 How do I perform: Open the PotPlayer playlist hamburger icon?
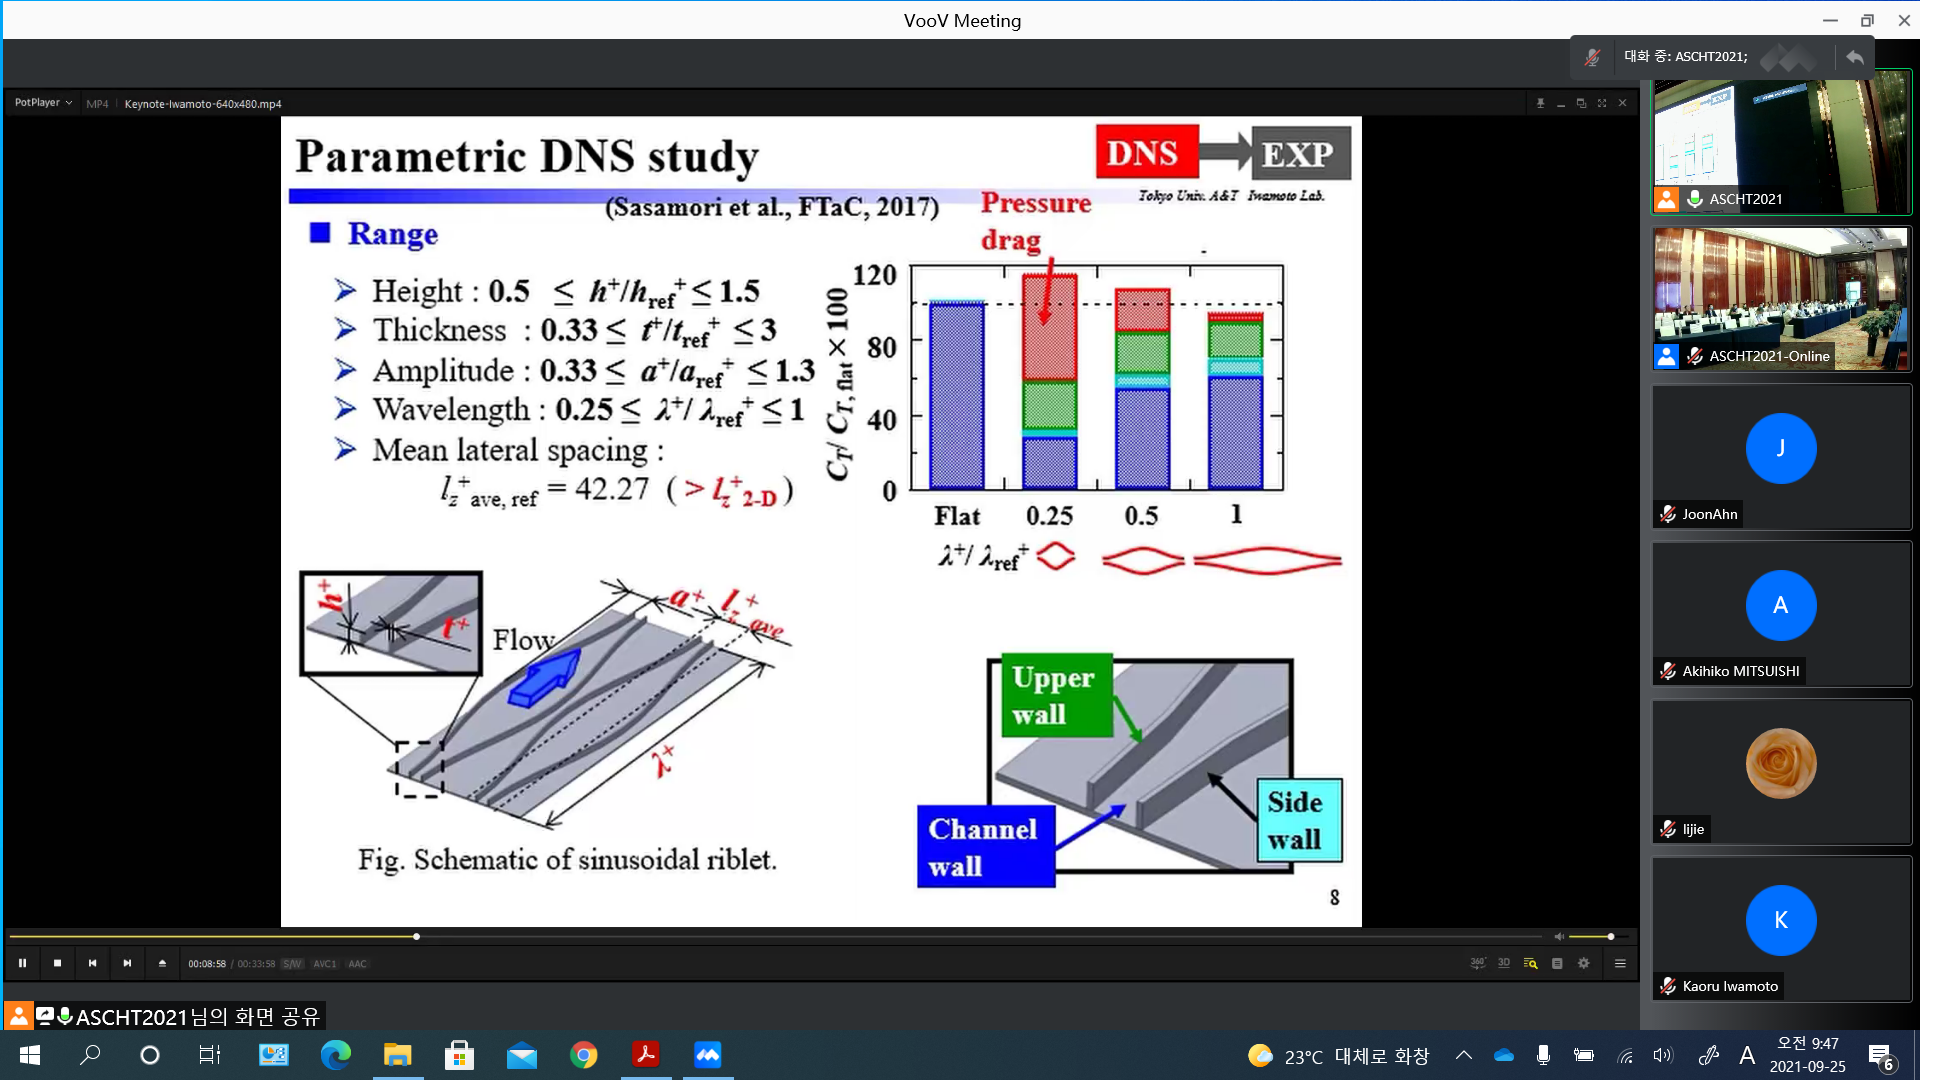point(1620,963)
